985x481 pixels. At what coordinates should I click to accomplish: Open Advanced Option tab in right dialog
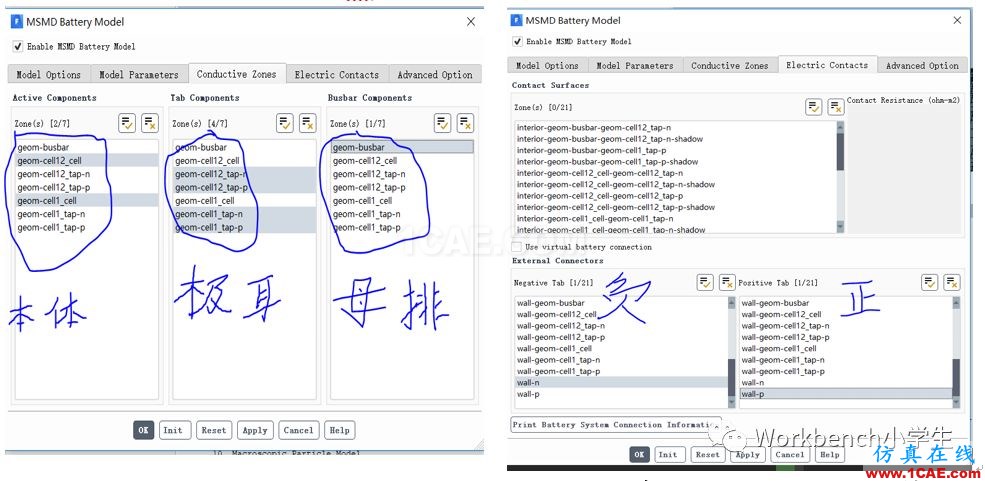(x=922, y=65)
